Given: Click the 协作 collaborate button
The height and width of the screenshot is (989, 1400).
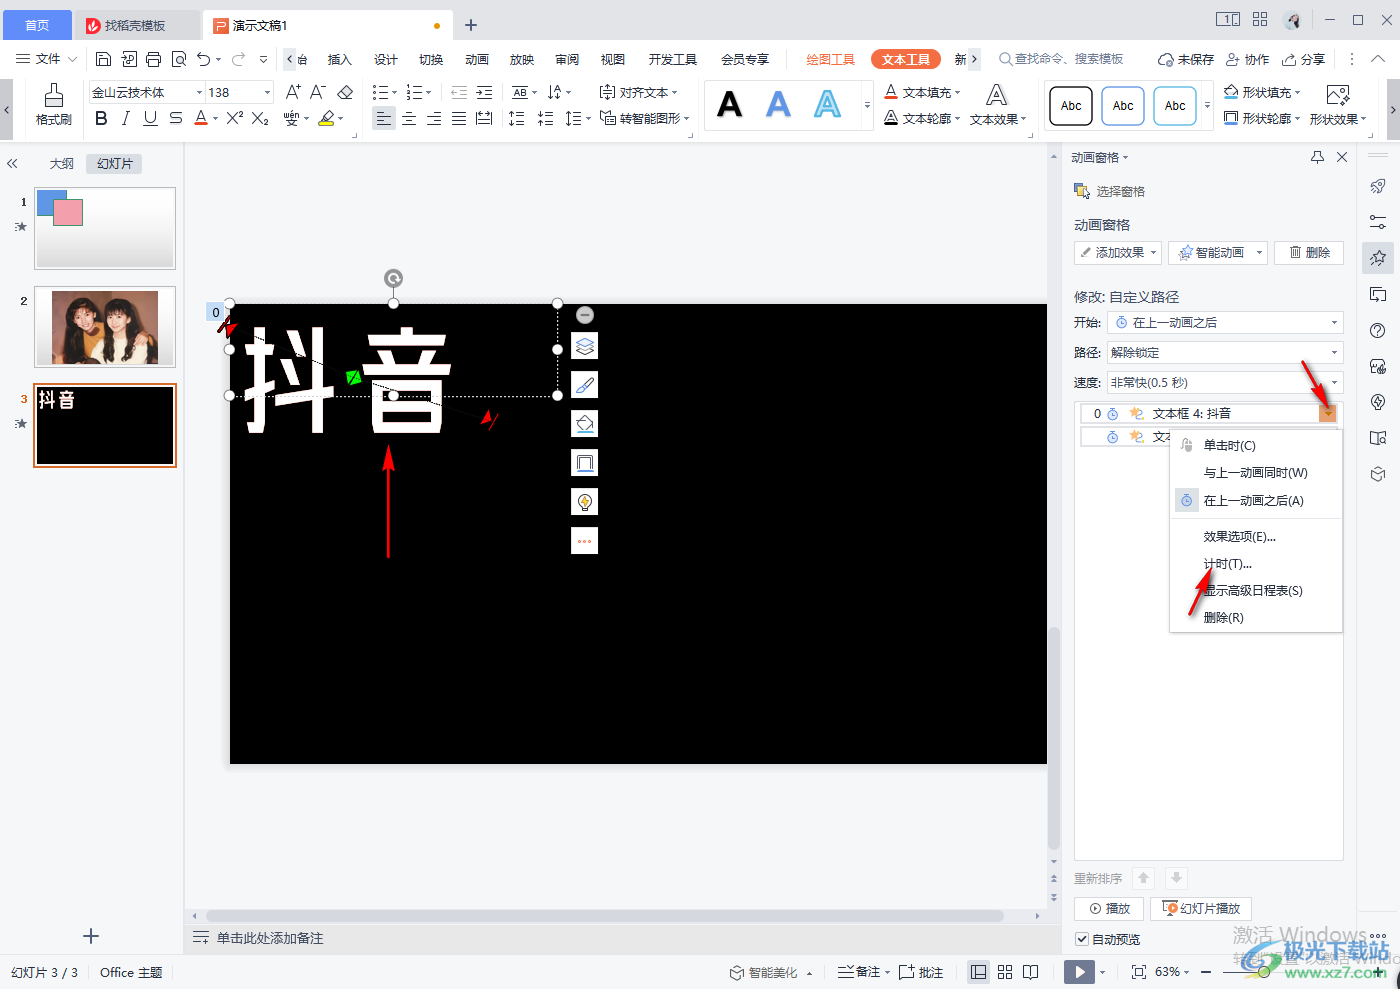Looking at the screenshot, I should [x=1248, y=59].
